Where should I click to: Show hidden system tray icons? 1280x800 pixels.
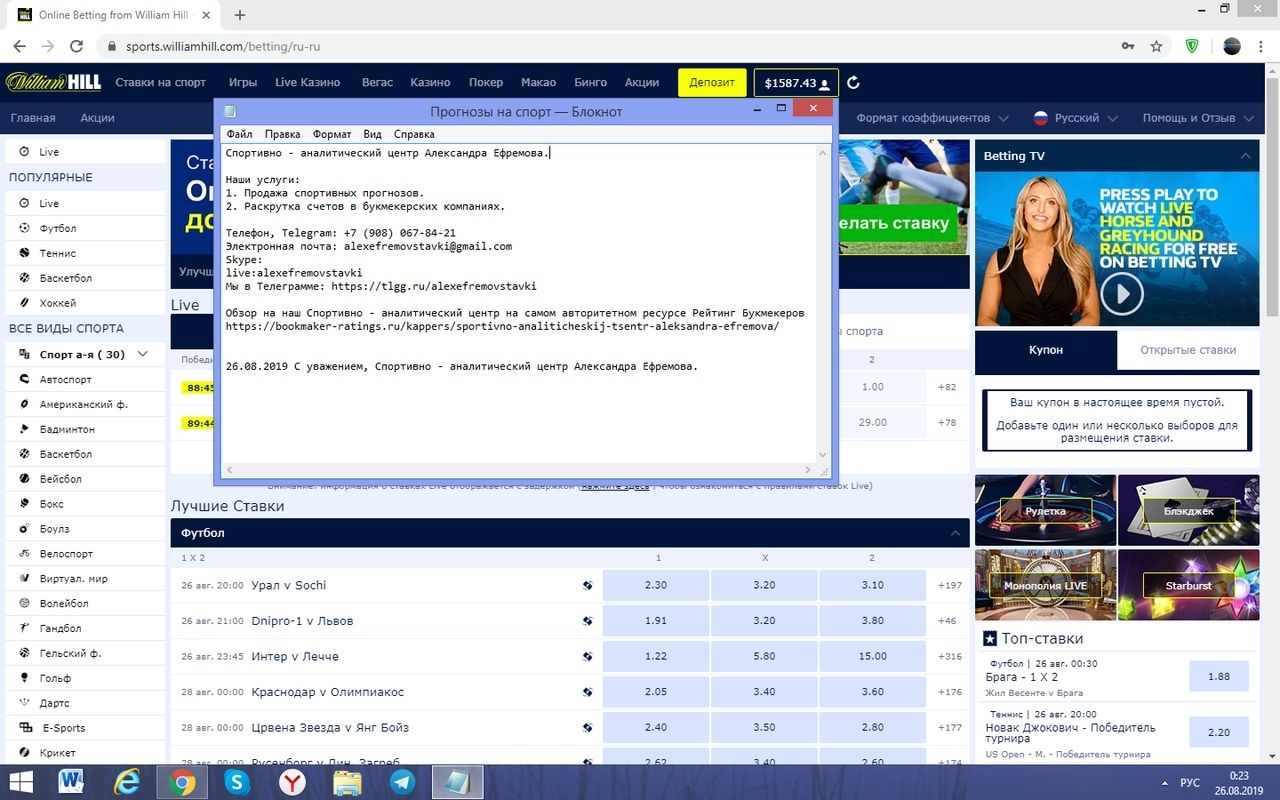click(x=1165, y=782)
